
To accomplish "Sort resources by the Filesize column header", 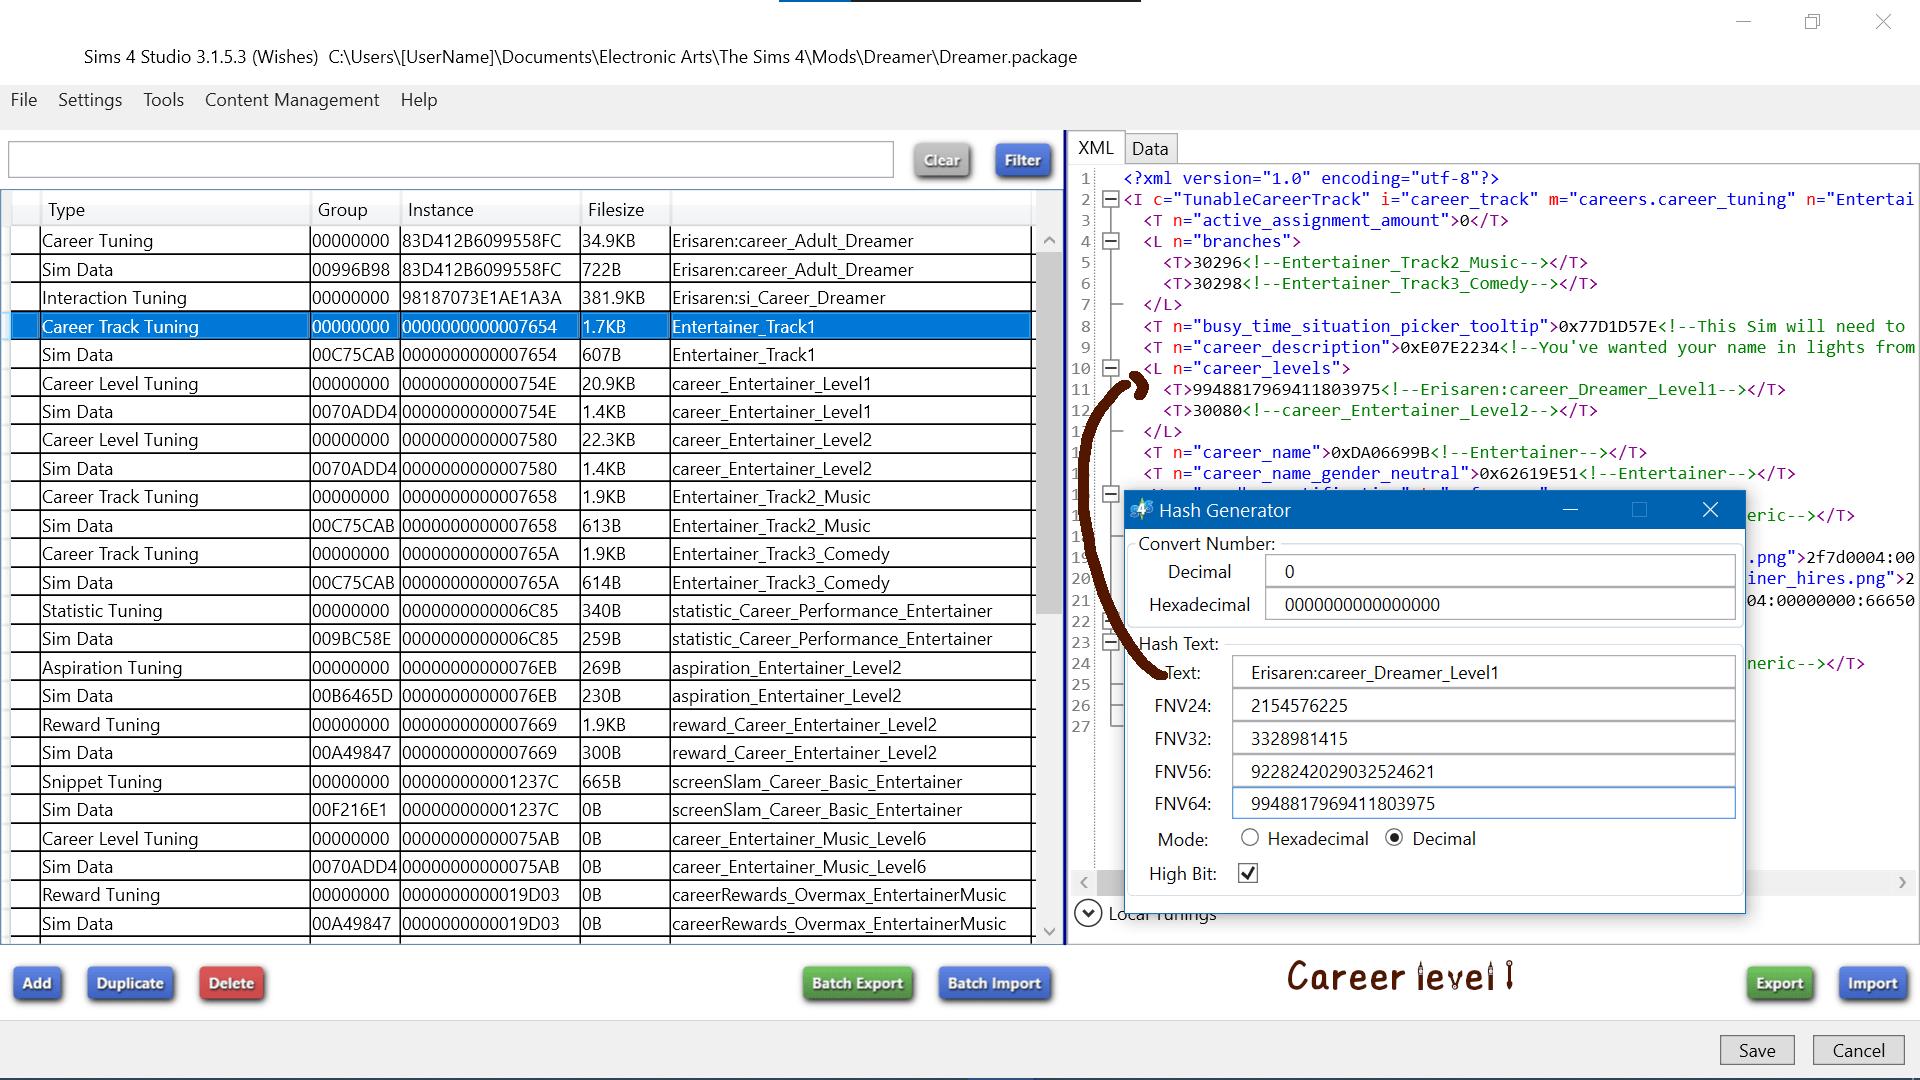I will (625, 209).
